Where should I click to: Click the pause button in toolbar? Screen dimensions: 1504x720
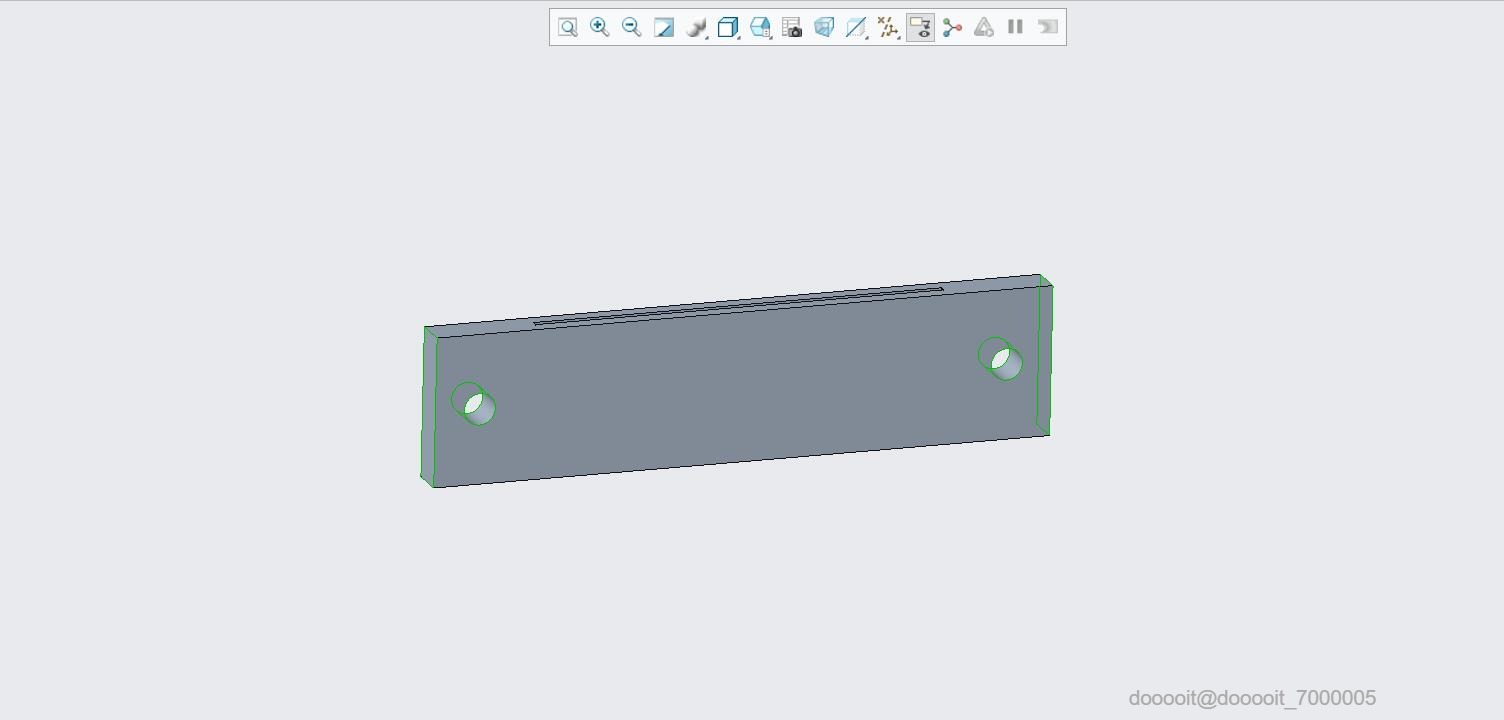[x=1015, y=27]
